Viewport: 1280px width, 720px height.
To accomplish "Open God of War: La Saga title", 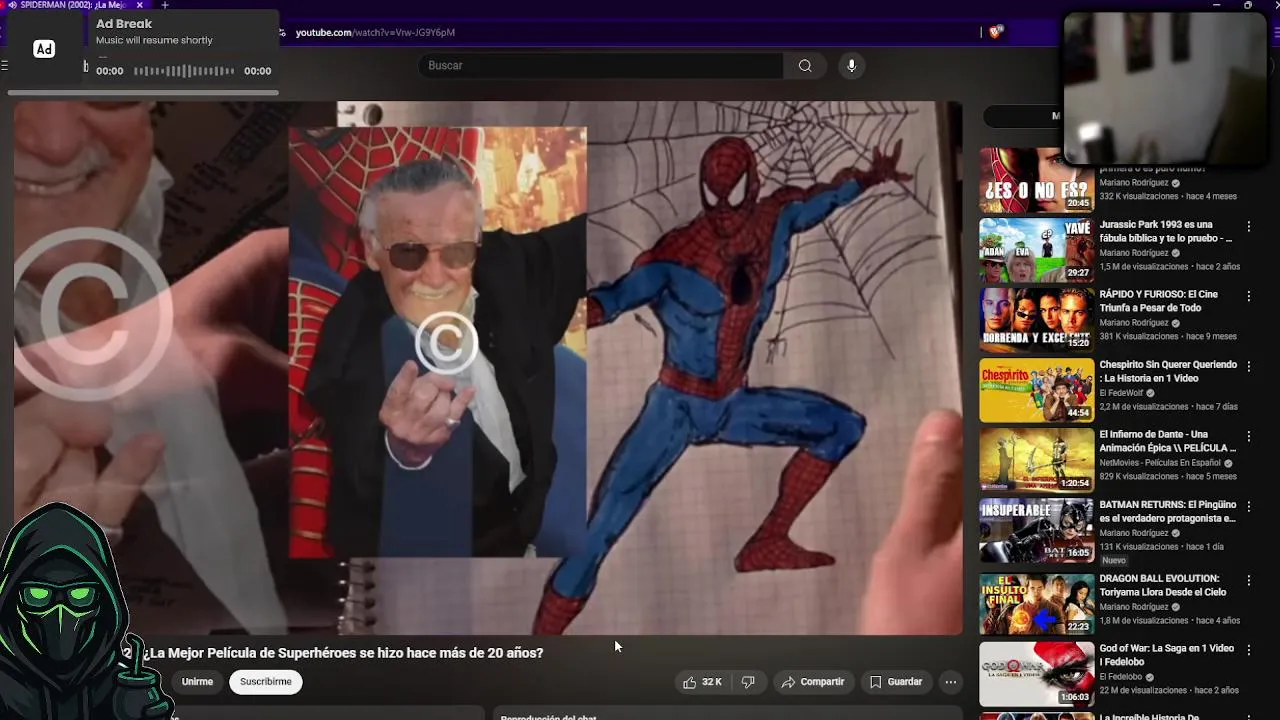I will [x=1166, y=655].
